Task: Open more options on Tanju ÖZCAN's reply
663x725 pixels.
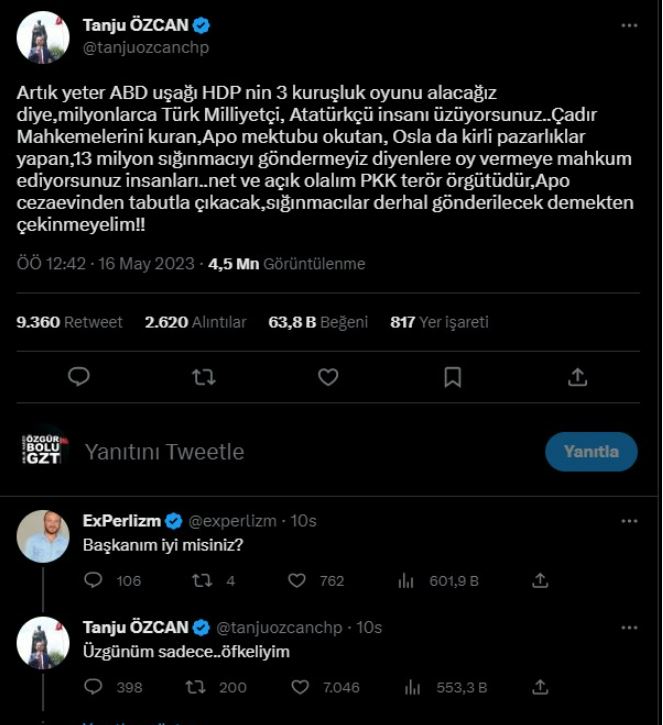Action: (628, 627)
